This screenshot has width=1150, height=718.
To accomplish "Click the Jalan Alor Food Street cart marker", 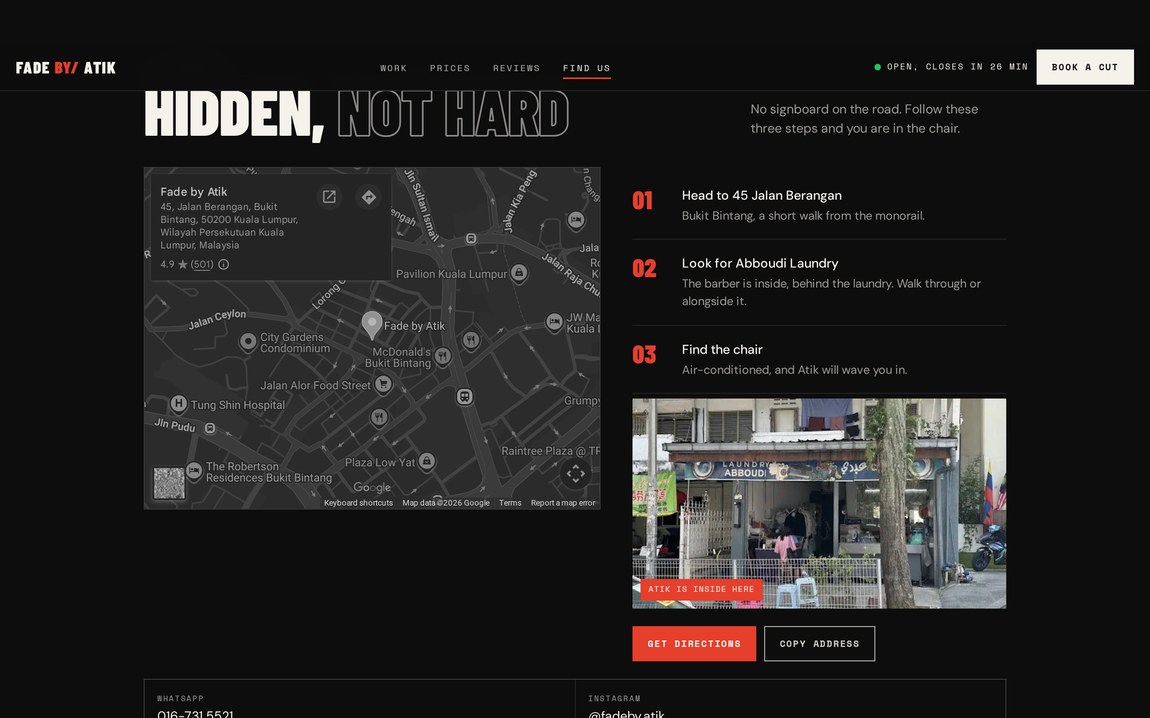I will click(383, 384).
